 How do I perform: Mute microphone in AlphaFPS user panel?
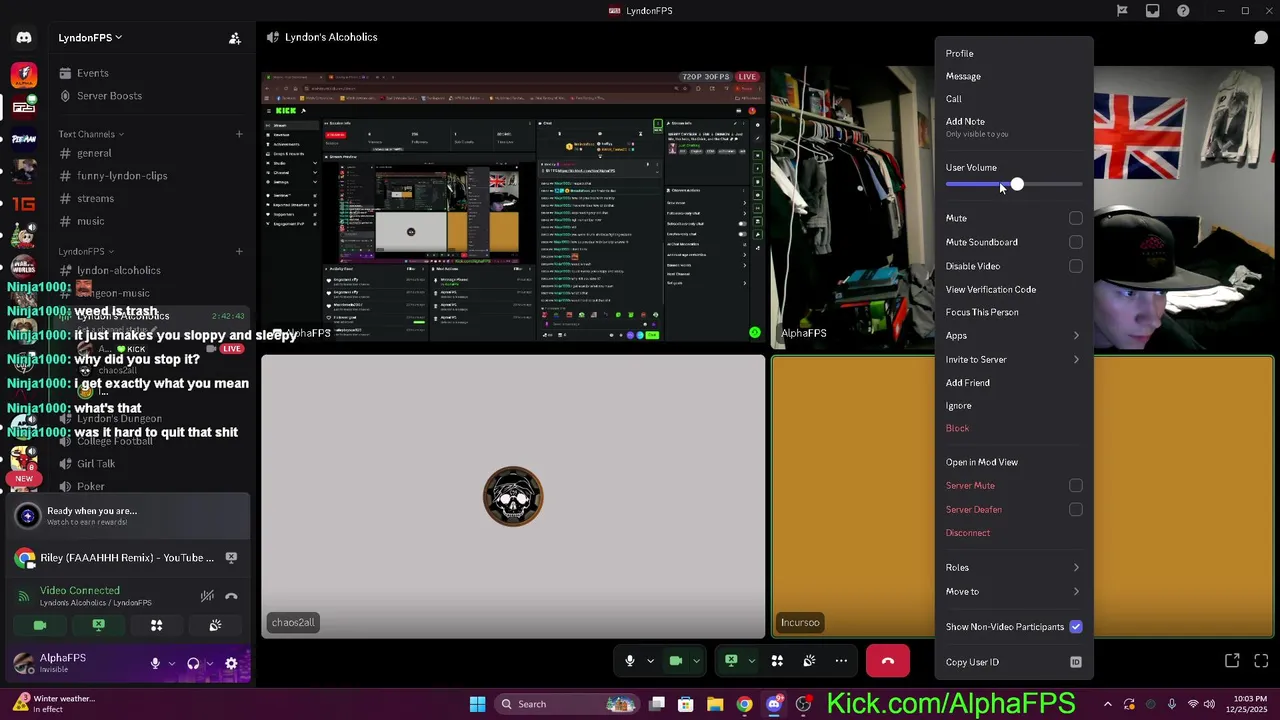click(x=155, y=663)
